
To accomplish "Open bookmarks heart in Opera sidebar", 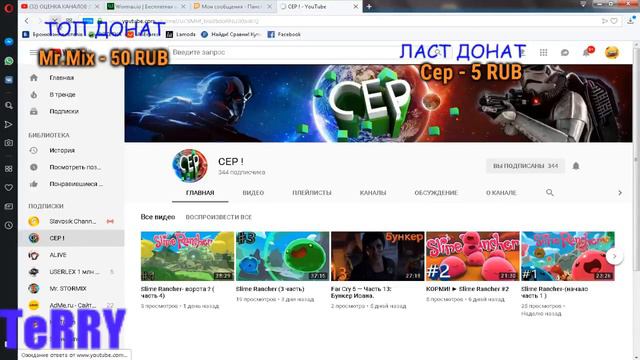I will point(9,187).
